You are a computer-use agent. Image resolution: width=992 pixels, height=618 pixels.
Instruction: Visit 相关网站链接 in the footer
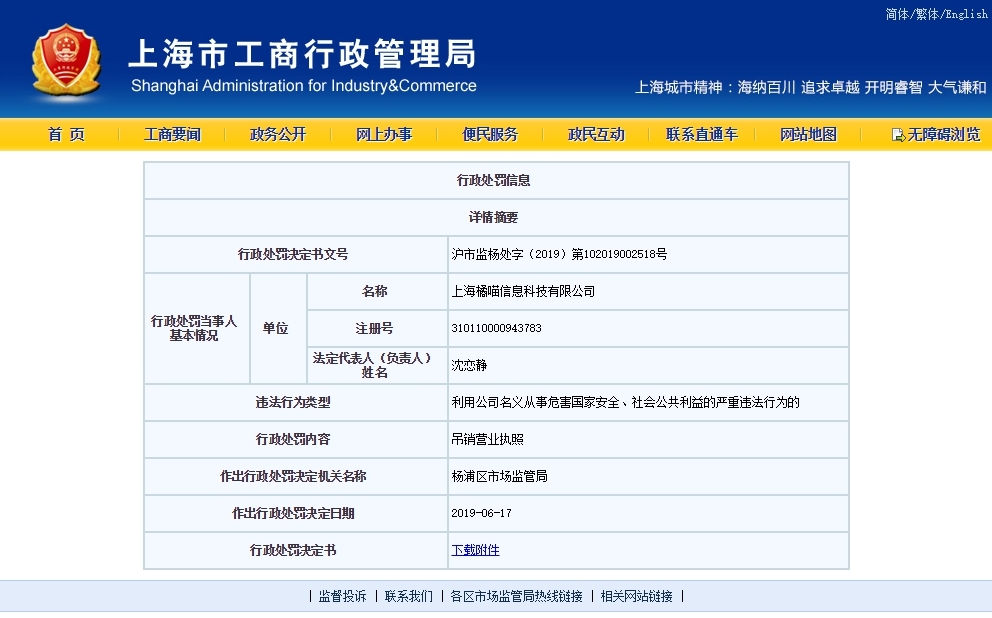click(x=636, y=596)
